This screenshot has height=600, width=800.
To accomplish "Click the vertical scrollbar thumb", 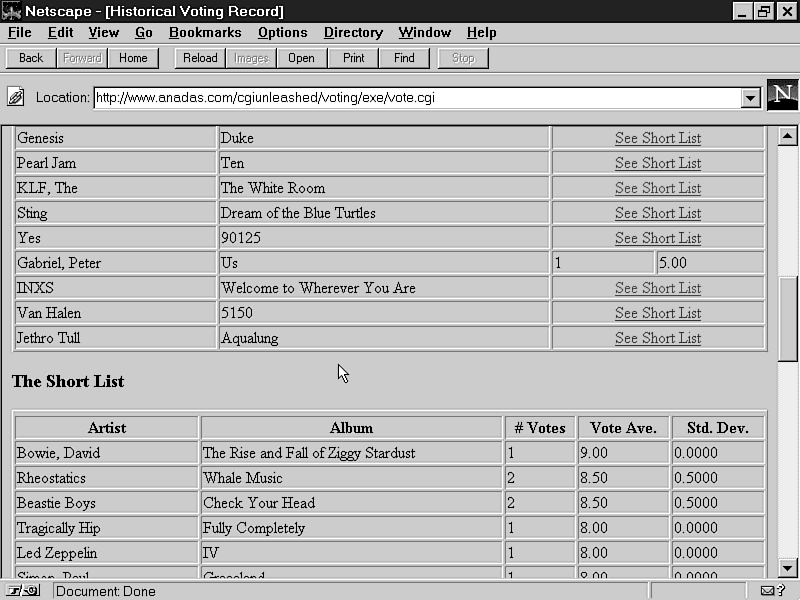I will [787, 319].
